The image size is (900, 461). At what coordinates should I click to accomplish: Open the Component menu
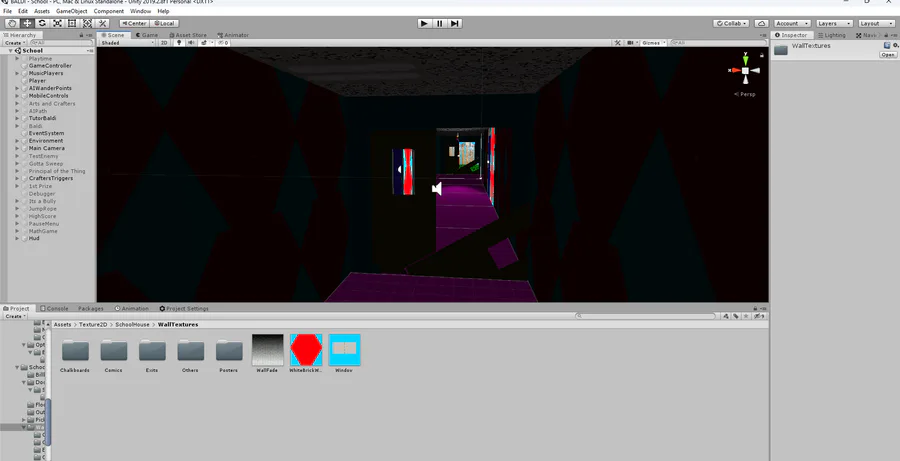click(x=108, y=11)
